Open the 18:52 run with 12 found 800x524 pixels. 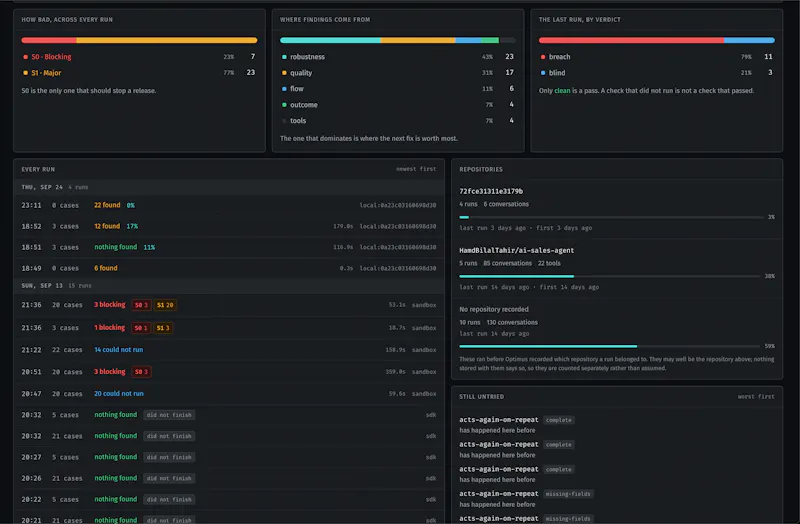pyautogui.click(x=229, y=226)
